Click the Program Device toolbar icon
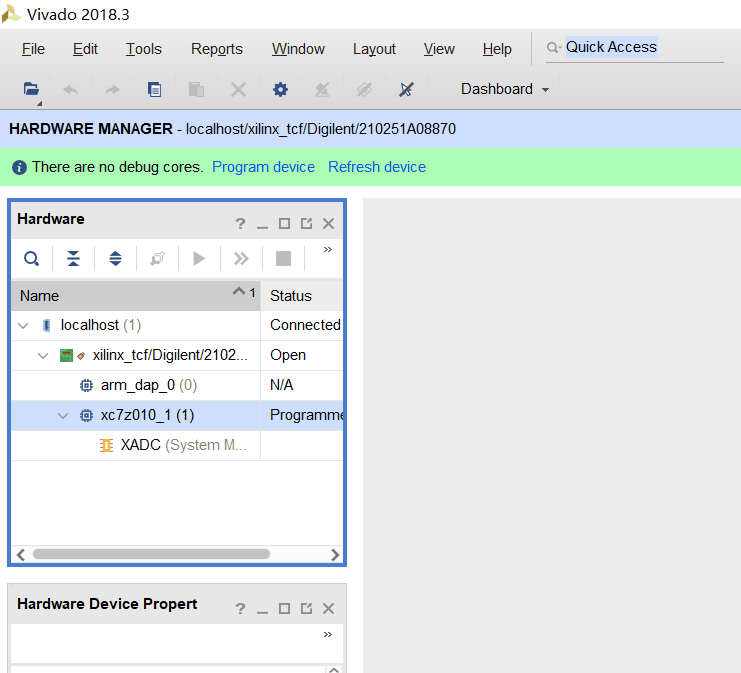Viewport: 741px width, 673px height. coord(322,89)
